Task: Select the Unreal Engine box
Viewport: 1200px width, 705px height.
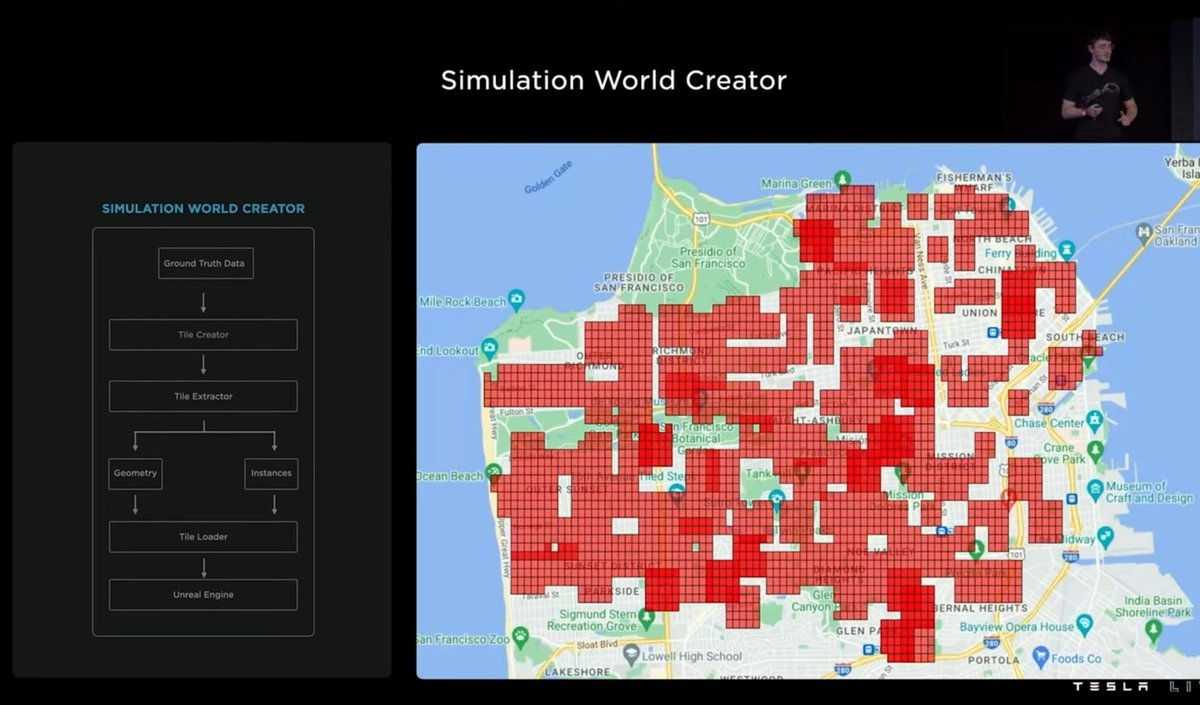Action: pos(203,595)
